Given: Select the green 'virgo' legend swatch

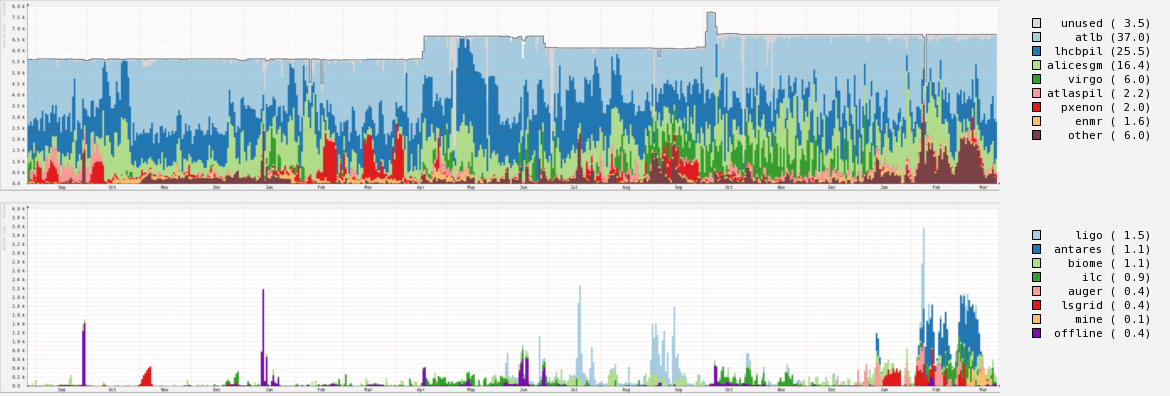Looking at the screenshot, I should point(1036,79).
